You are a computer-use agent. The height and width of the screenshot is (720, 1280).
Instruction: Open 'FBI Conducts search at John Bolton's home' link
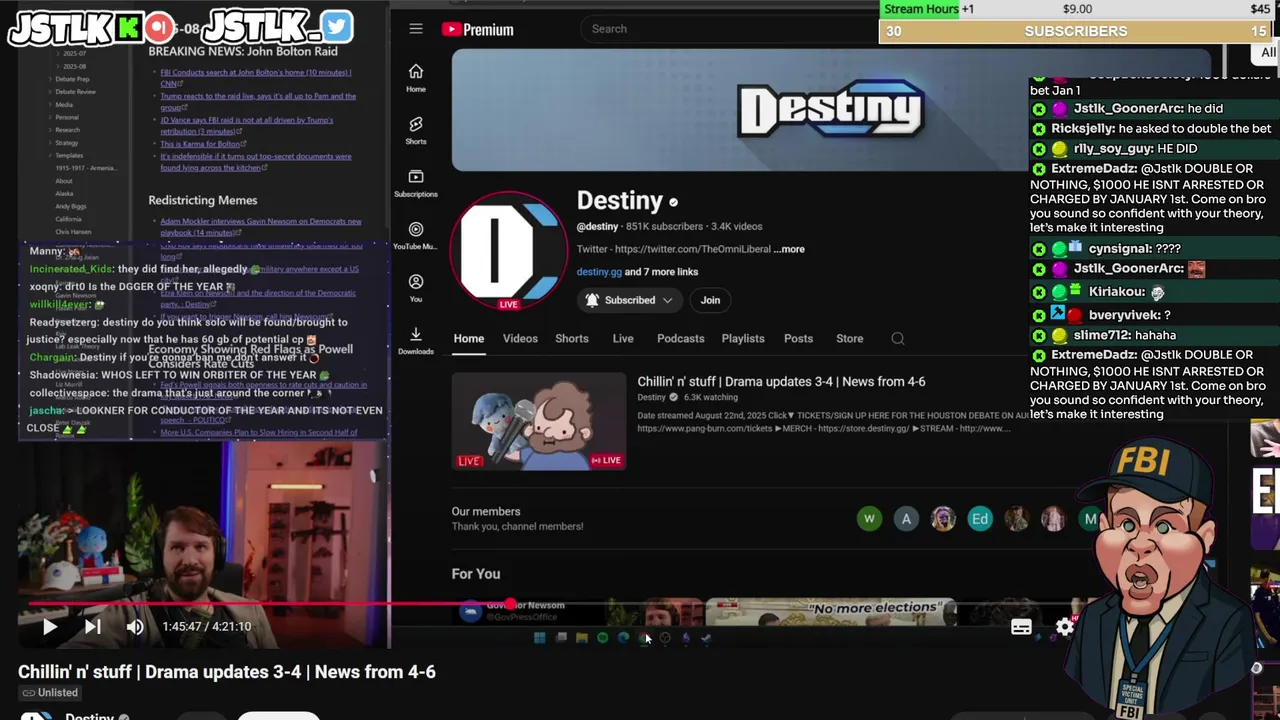(x=256, y=78)
